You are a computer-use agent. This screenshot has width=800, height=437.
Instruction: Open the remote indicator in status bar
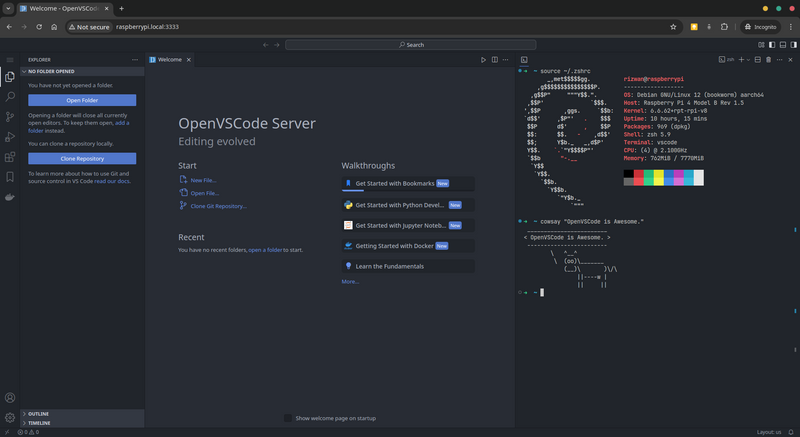(7, 432)
